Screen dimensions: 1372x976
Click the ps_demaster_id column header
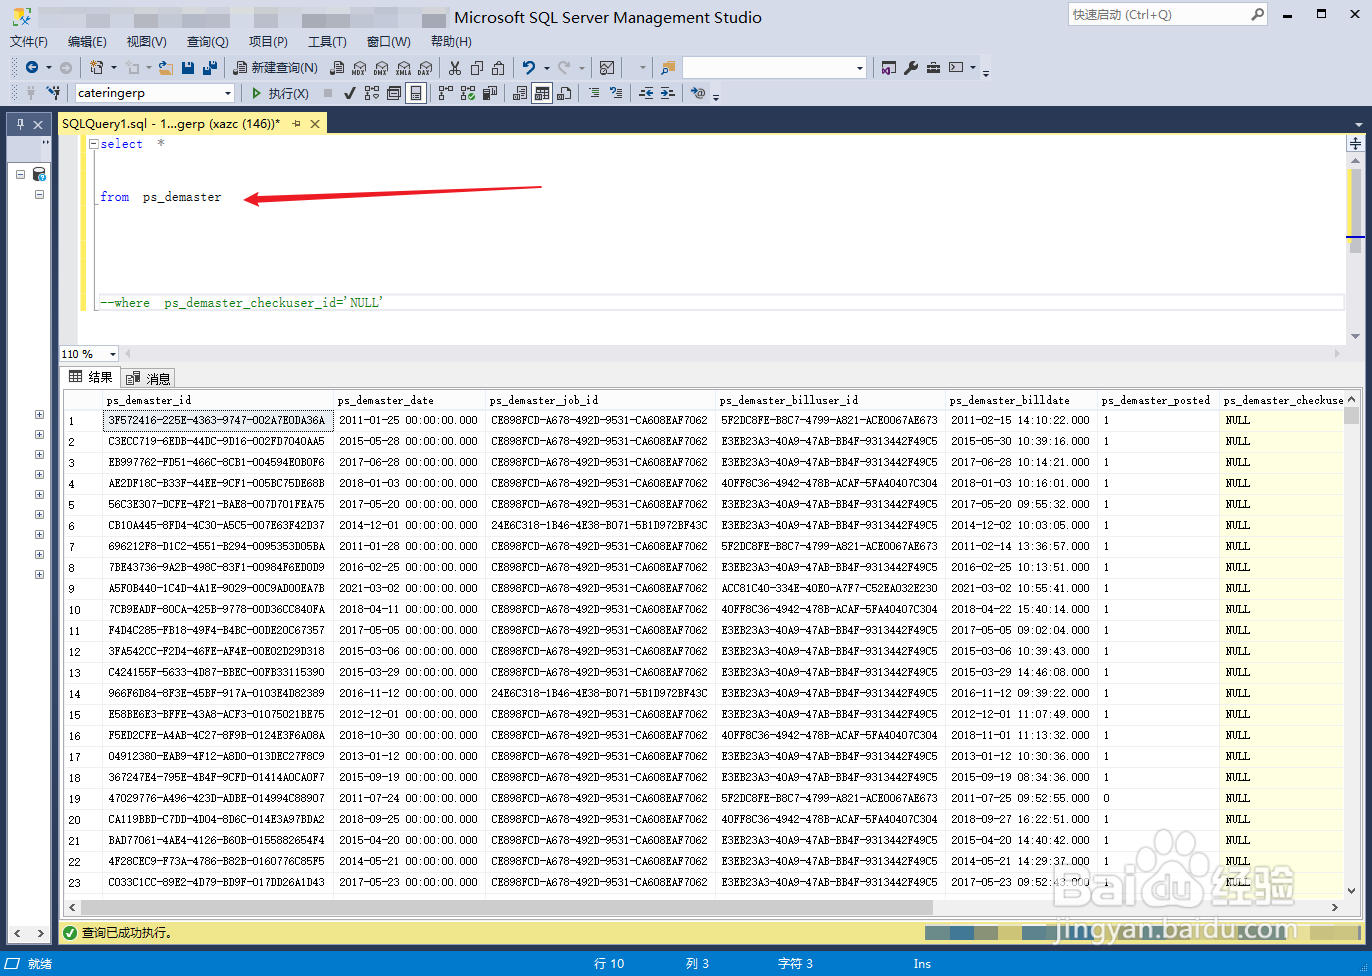pos(218,400)
